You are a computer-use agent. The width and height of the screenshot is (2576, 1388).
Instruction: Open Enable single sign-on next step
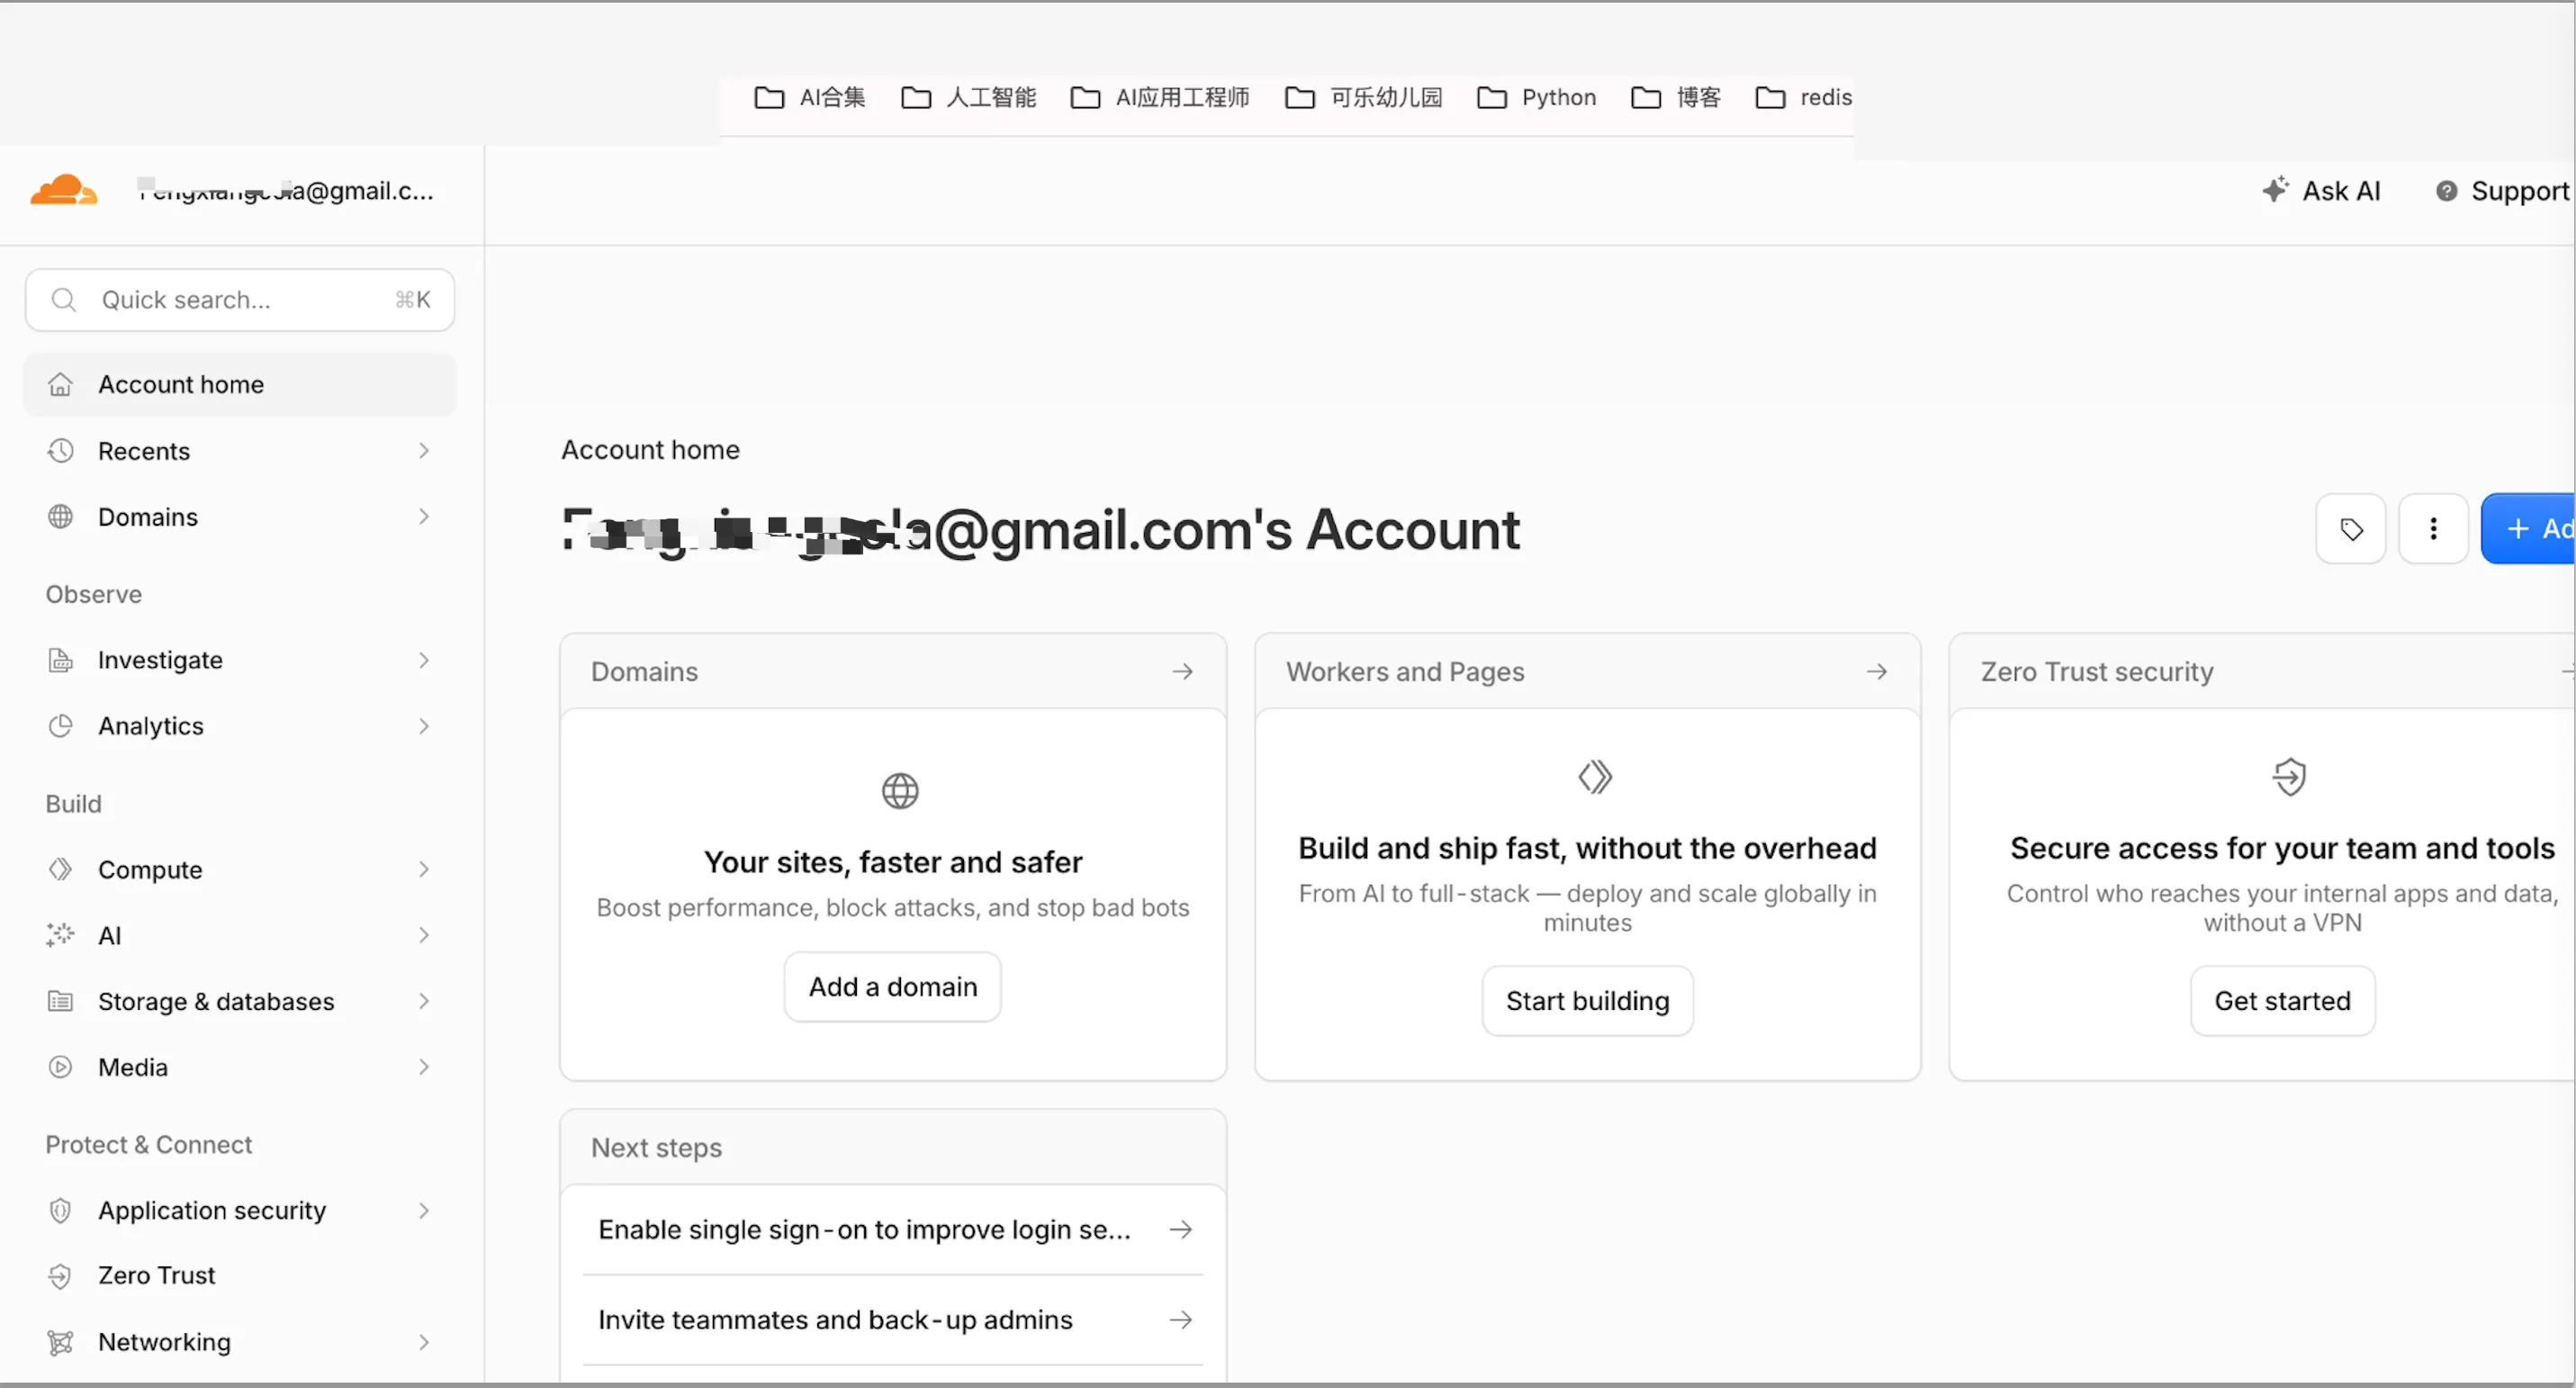pyautogui.click(x=893, y=1230)
